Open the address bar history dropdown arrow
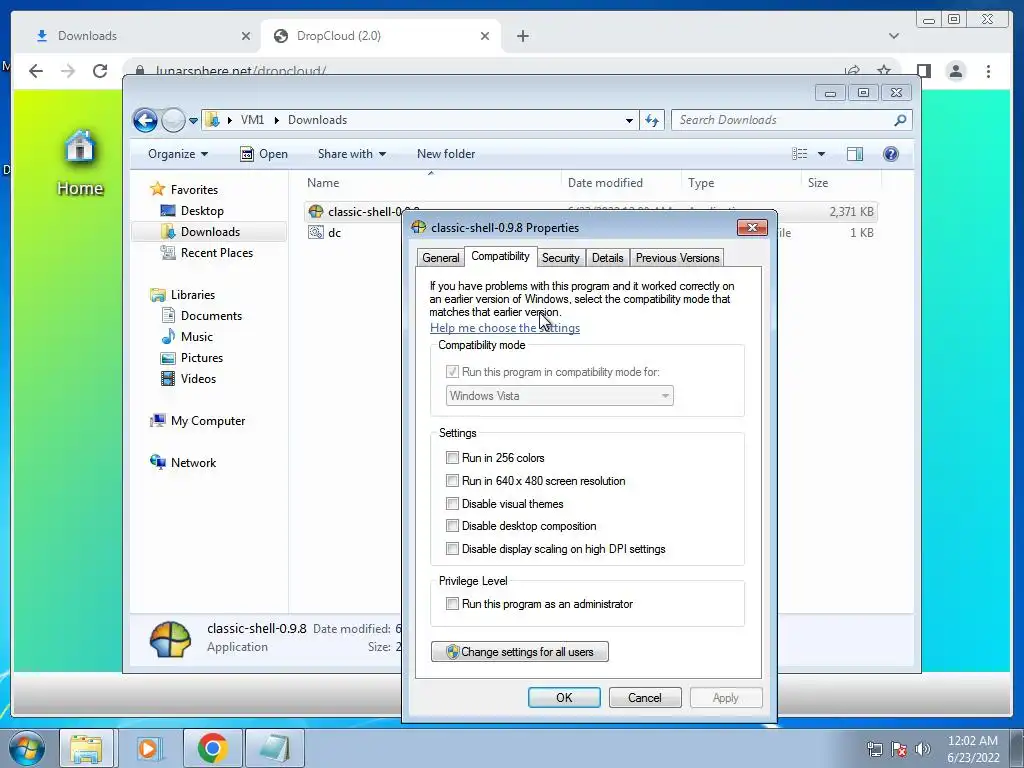The height and width of the screenshot is (768, 1024). click(x=629, y=121)
